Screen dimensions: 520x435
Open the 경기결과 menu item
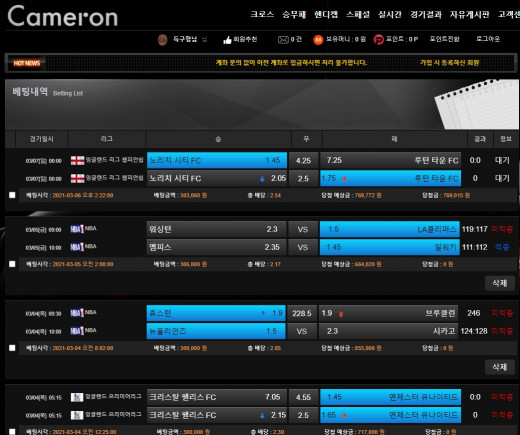pos(426,14)
